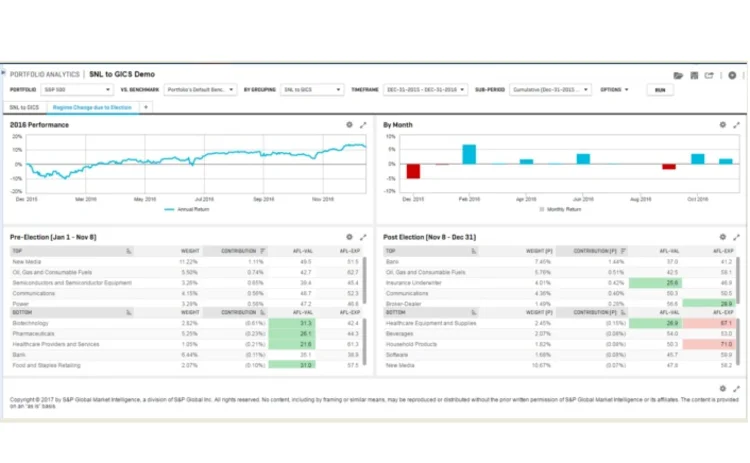Click 11.22% weight value for New Media
750x463 pixels.
pos(188,262)
